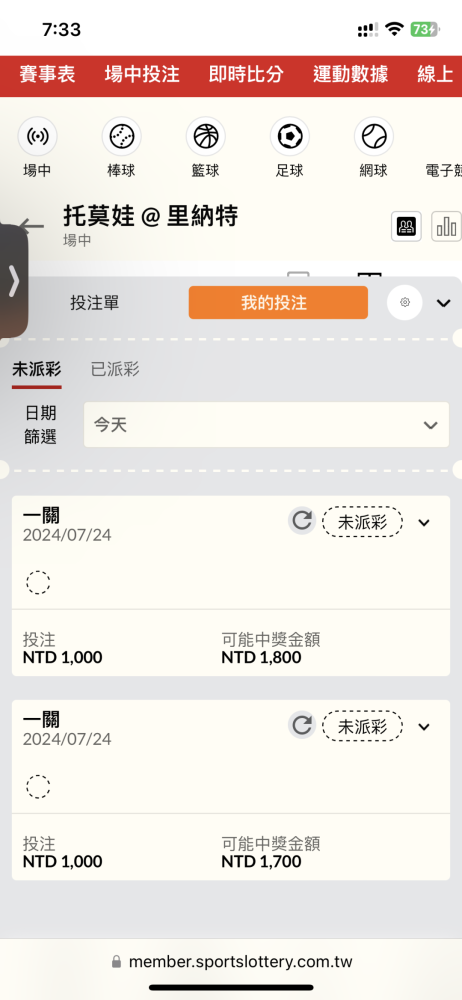Refresh the second NTD 1,700 bet
462x1000 pixels.
click(301, 725)
